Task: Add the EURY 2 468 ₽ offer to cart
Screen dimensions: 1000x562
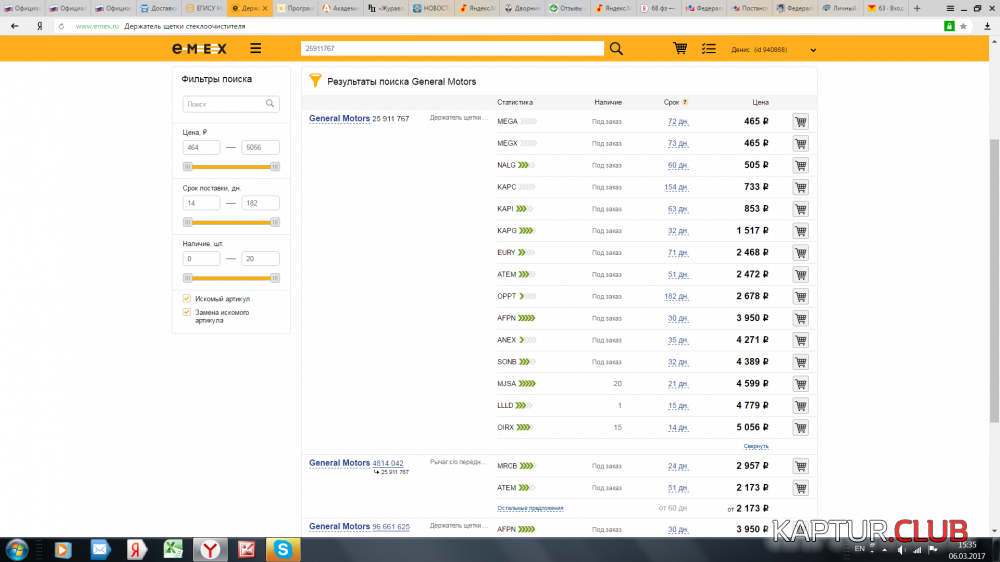Action: (x=800, y=253)
